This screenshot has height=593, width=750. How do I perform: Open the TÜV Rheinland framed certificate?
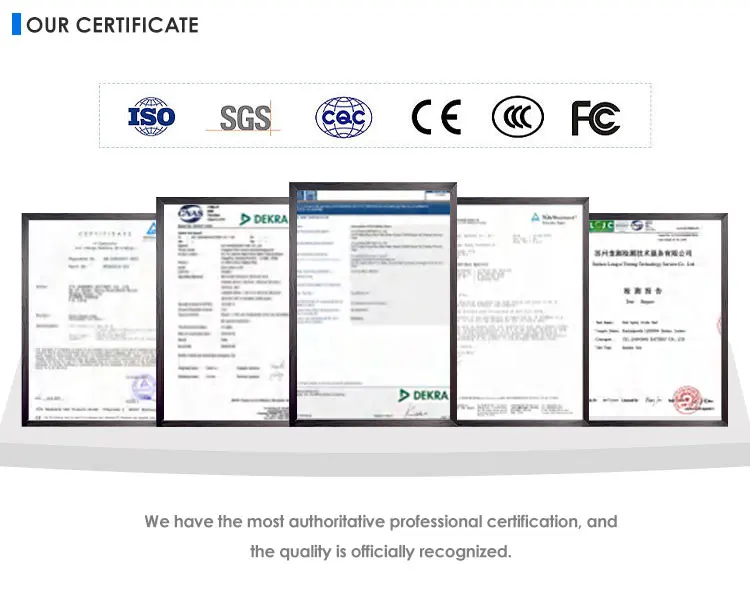[x=522, y=311]
